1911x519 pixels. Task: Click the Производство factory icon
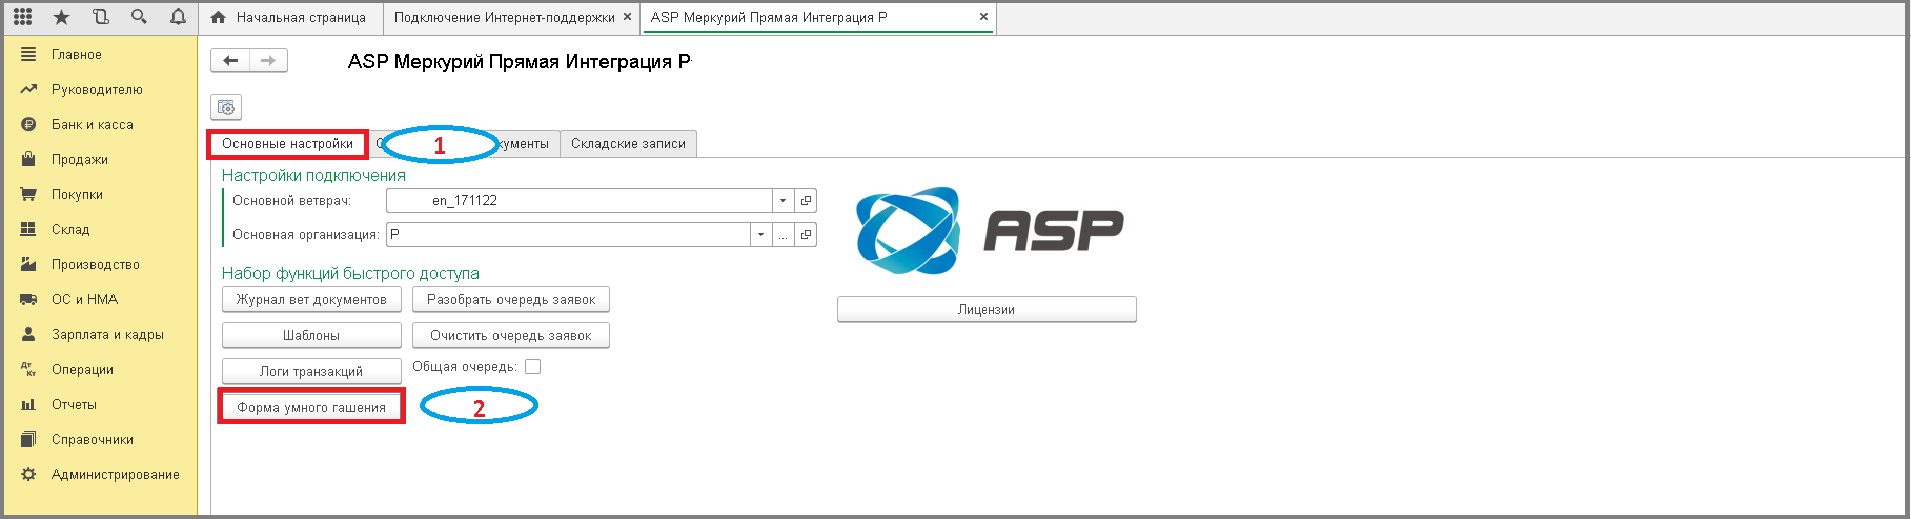tap(28, 264)
